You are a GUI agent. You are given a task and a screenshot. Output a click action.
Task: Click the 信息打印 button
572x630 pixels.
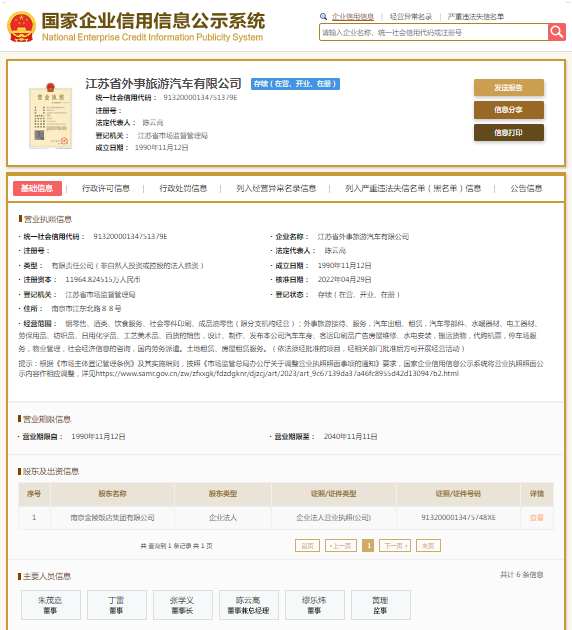tap(509, 133)
